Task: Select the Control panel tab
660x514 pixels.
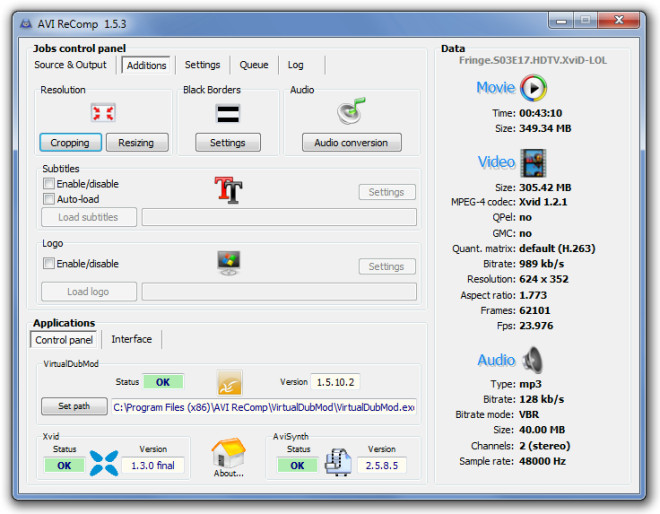Action: coord(64,340)
